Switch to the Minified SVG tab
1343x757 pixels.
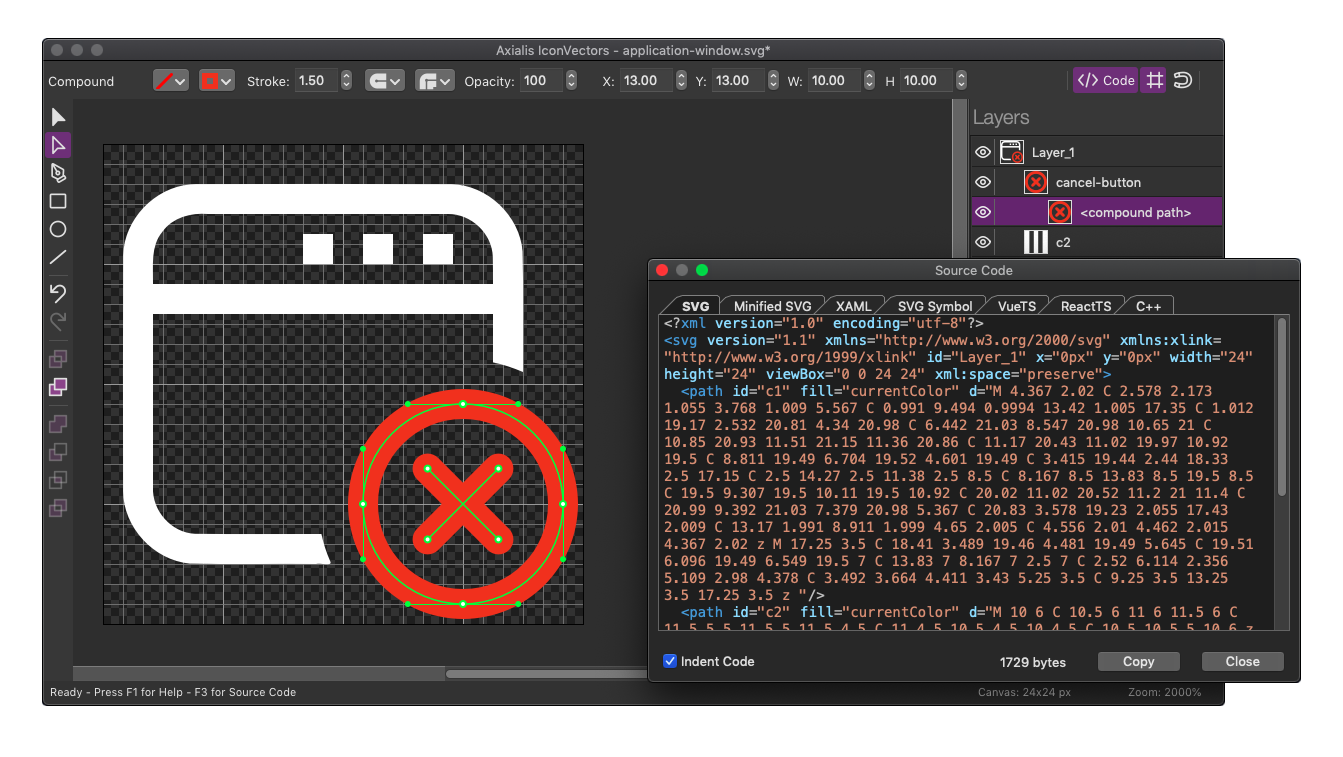[x=773, y=305]
